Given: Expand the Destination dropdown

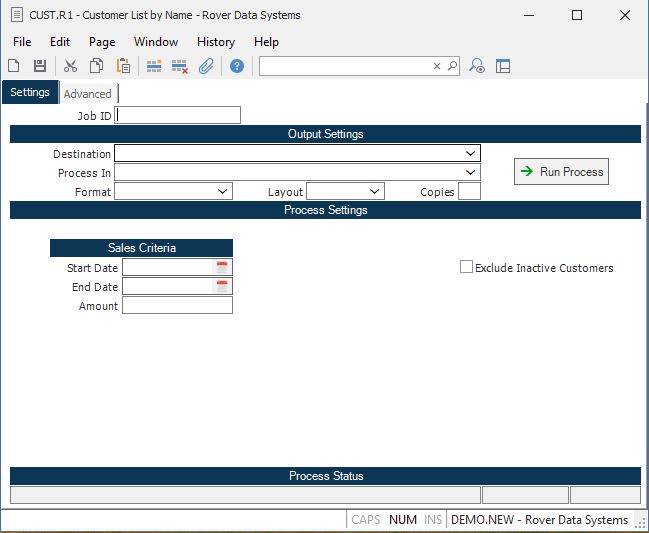Looking at the screenshot, I should (470, 154).
